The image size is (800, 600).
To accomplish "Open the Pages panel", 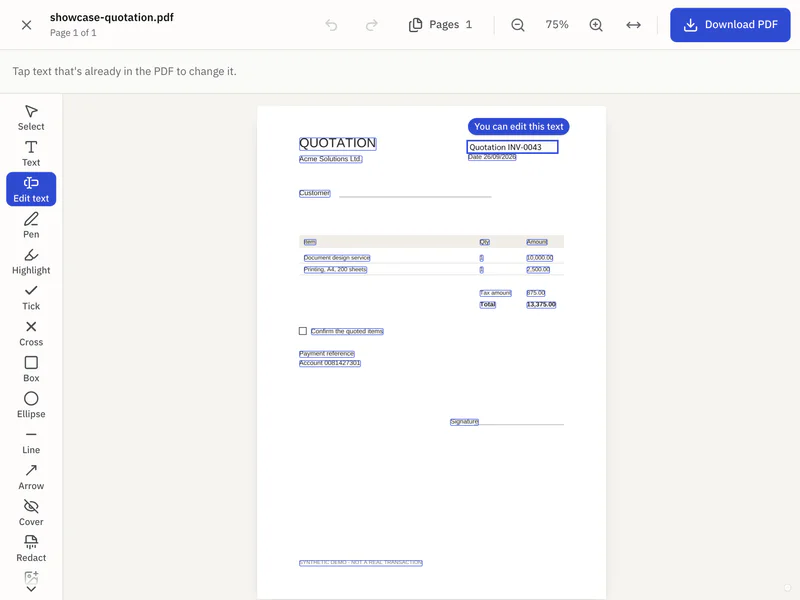I will pyautogui.click(x=441, y=24).
